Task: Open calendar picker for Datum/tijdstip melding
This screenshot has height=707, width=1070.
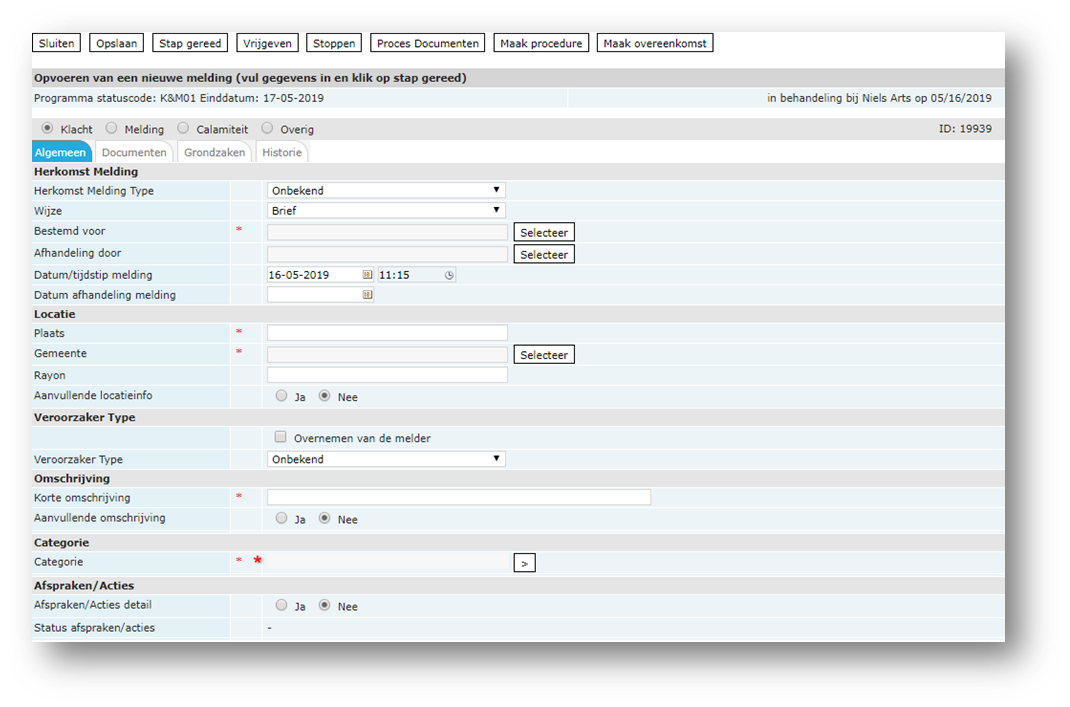Action: click(367, 275)
